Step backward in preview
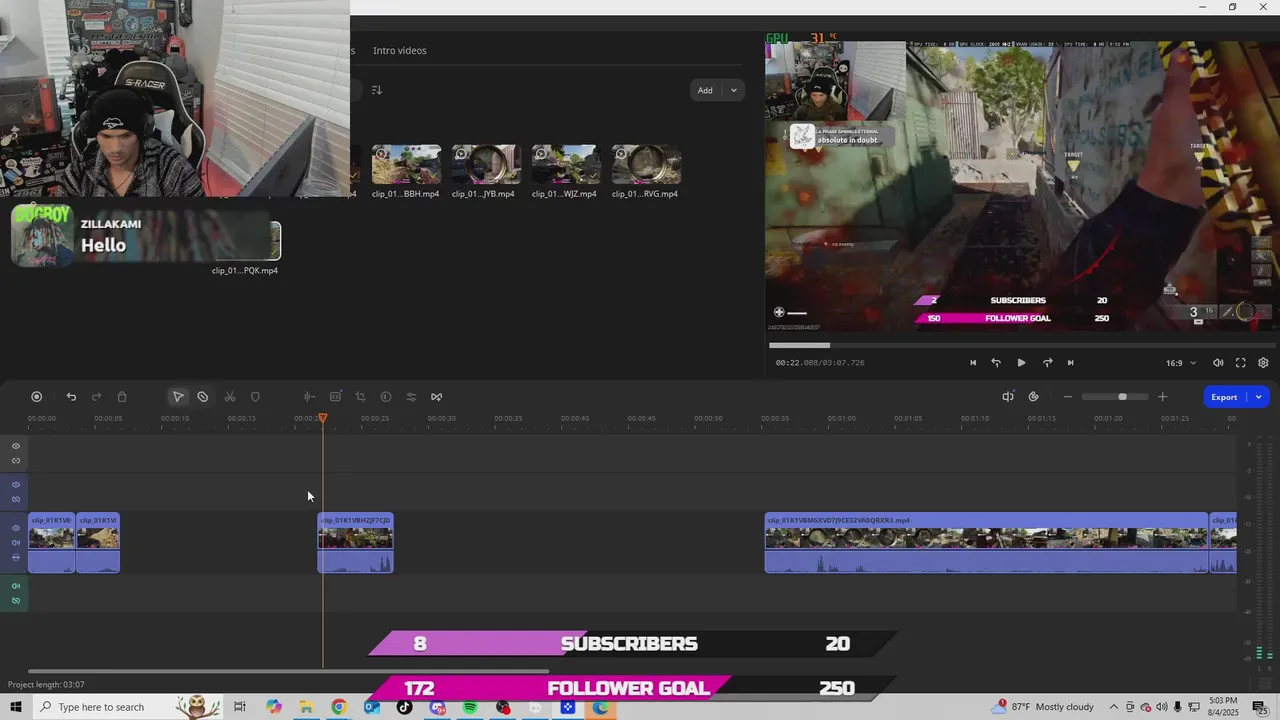The image size is (1280, 720). 996,363
